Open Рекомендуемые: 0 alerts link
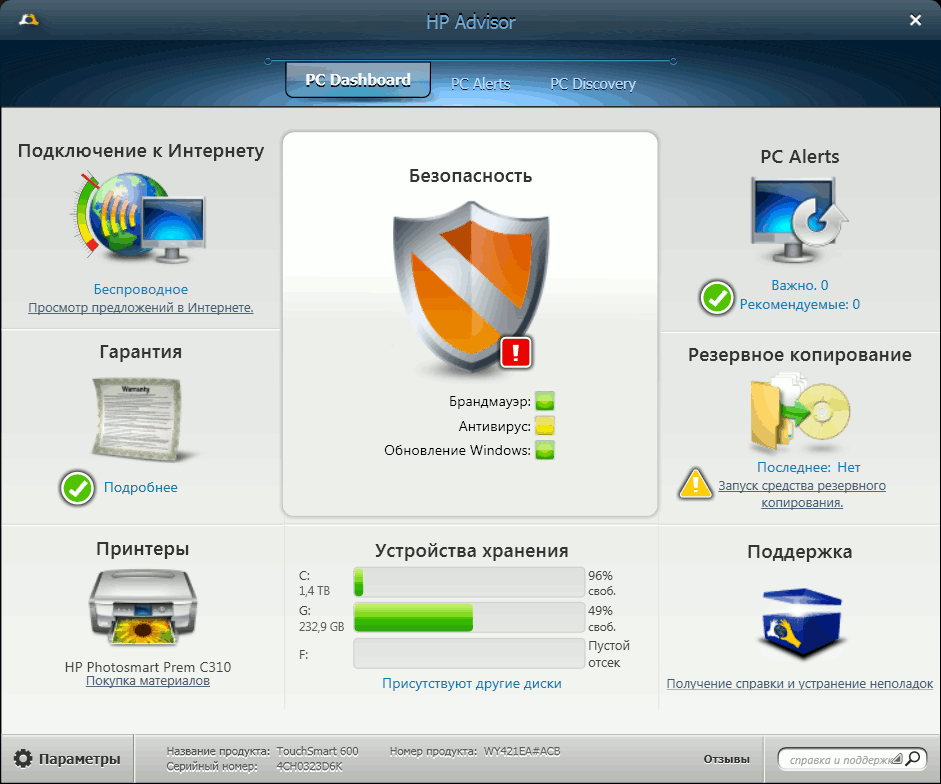The width and height of the screenshot is (941, 784). (799, 304)
